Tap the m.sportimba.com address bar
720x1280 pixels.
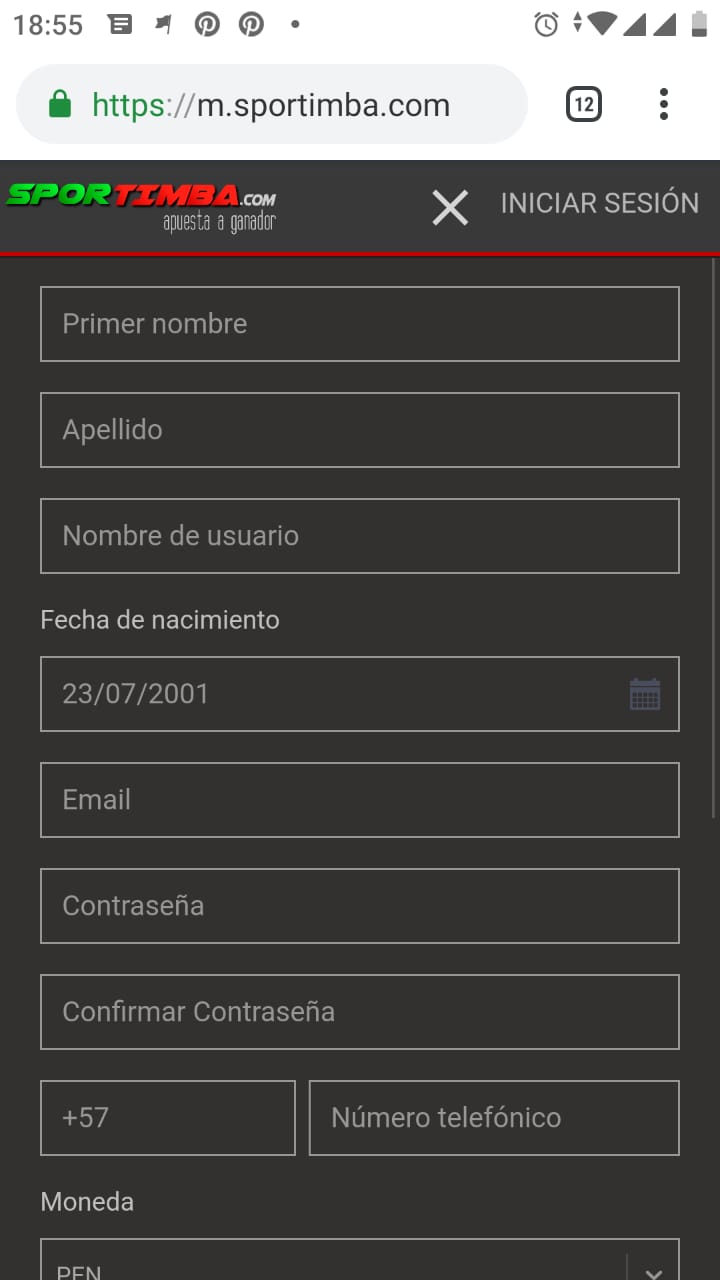tap(300, 105)
